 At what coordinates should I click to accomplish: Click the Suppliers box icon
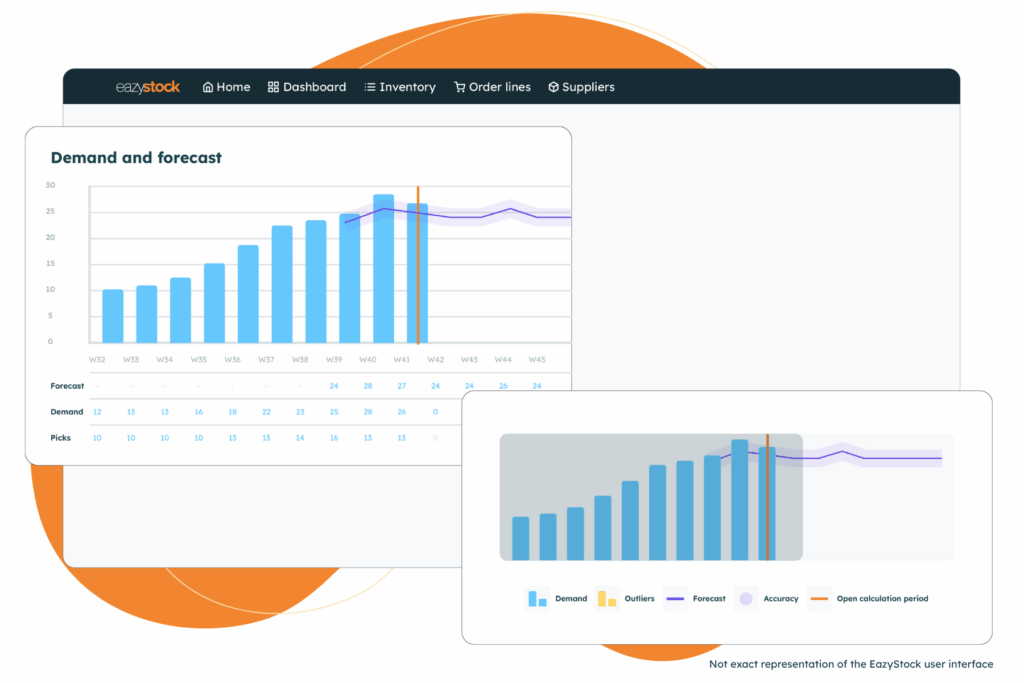point(553,87)
